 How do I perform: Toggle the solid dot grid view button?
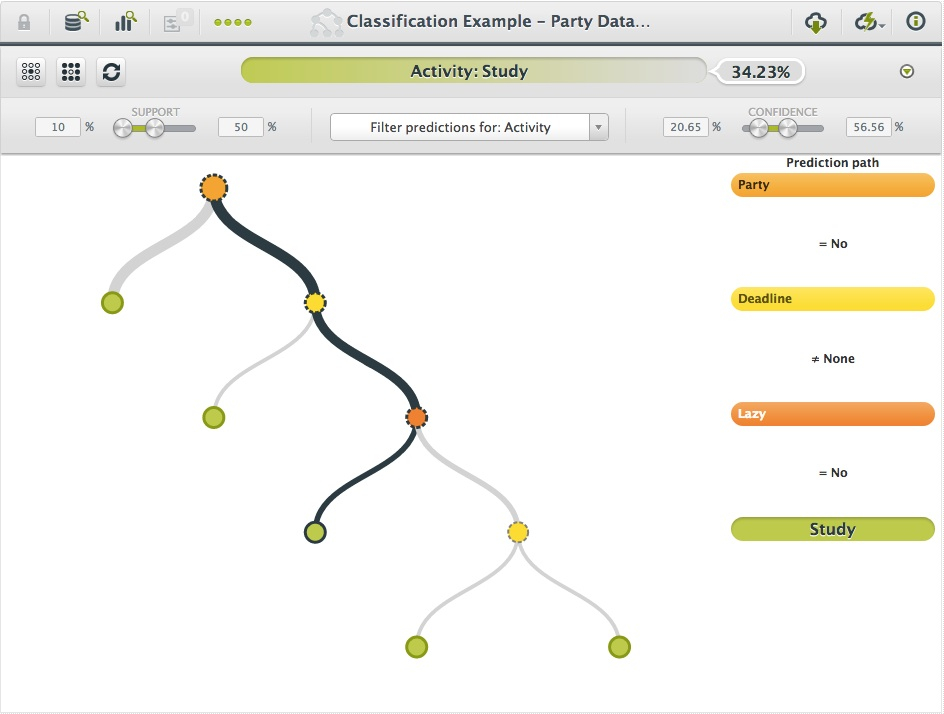click(71, 71)
